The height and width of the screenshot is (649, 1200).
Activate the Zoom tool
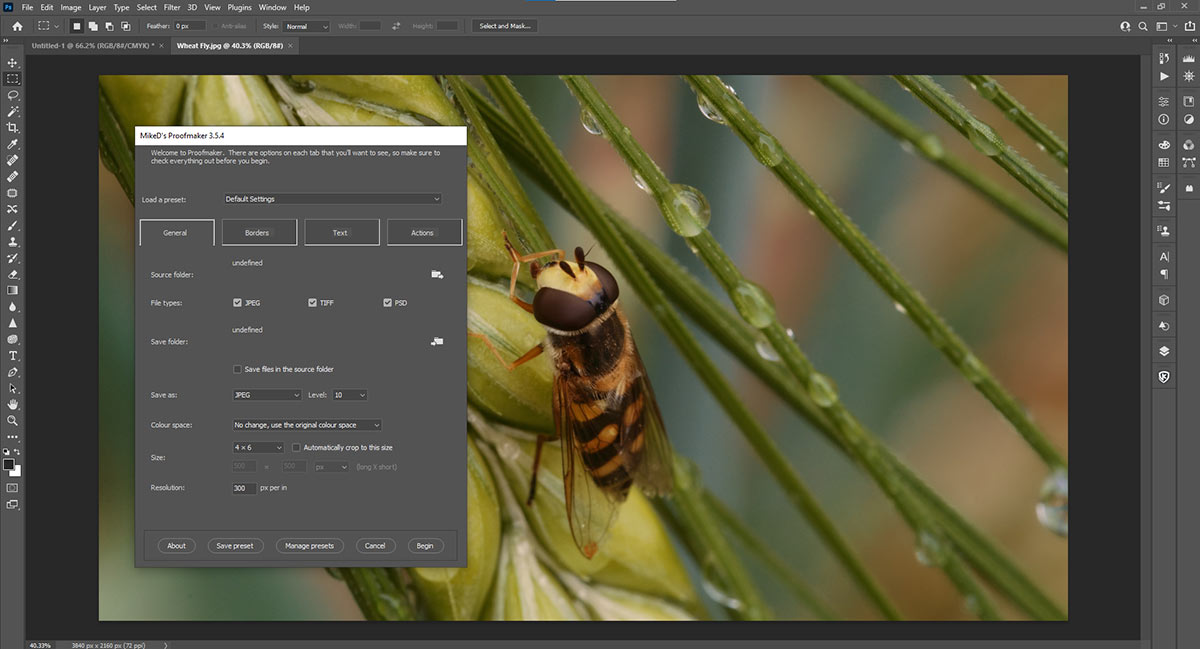click(x=12, y=421)
